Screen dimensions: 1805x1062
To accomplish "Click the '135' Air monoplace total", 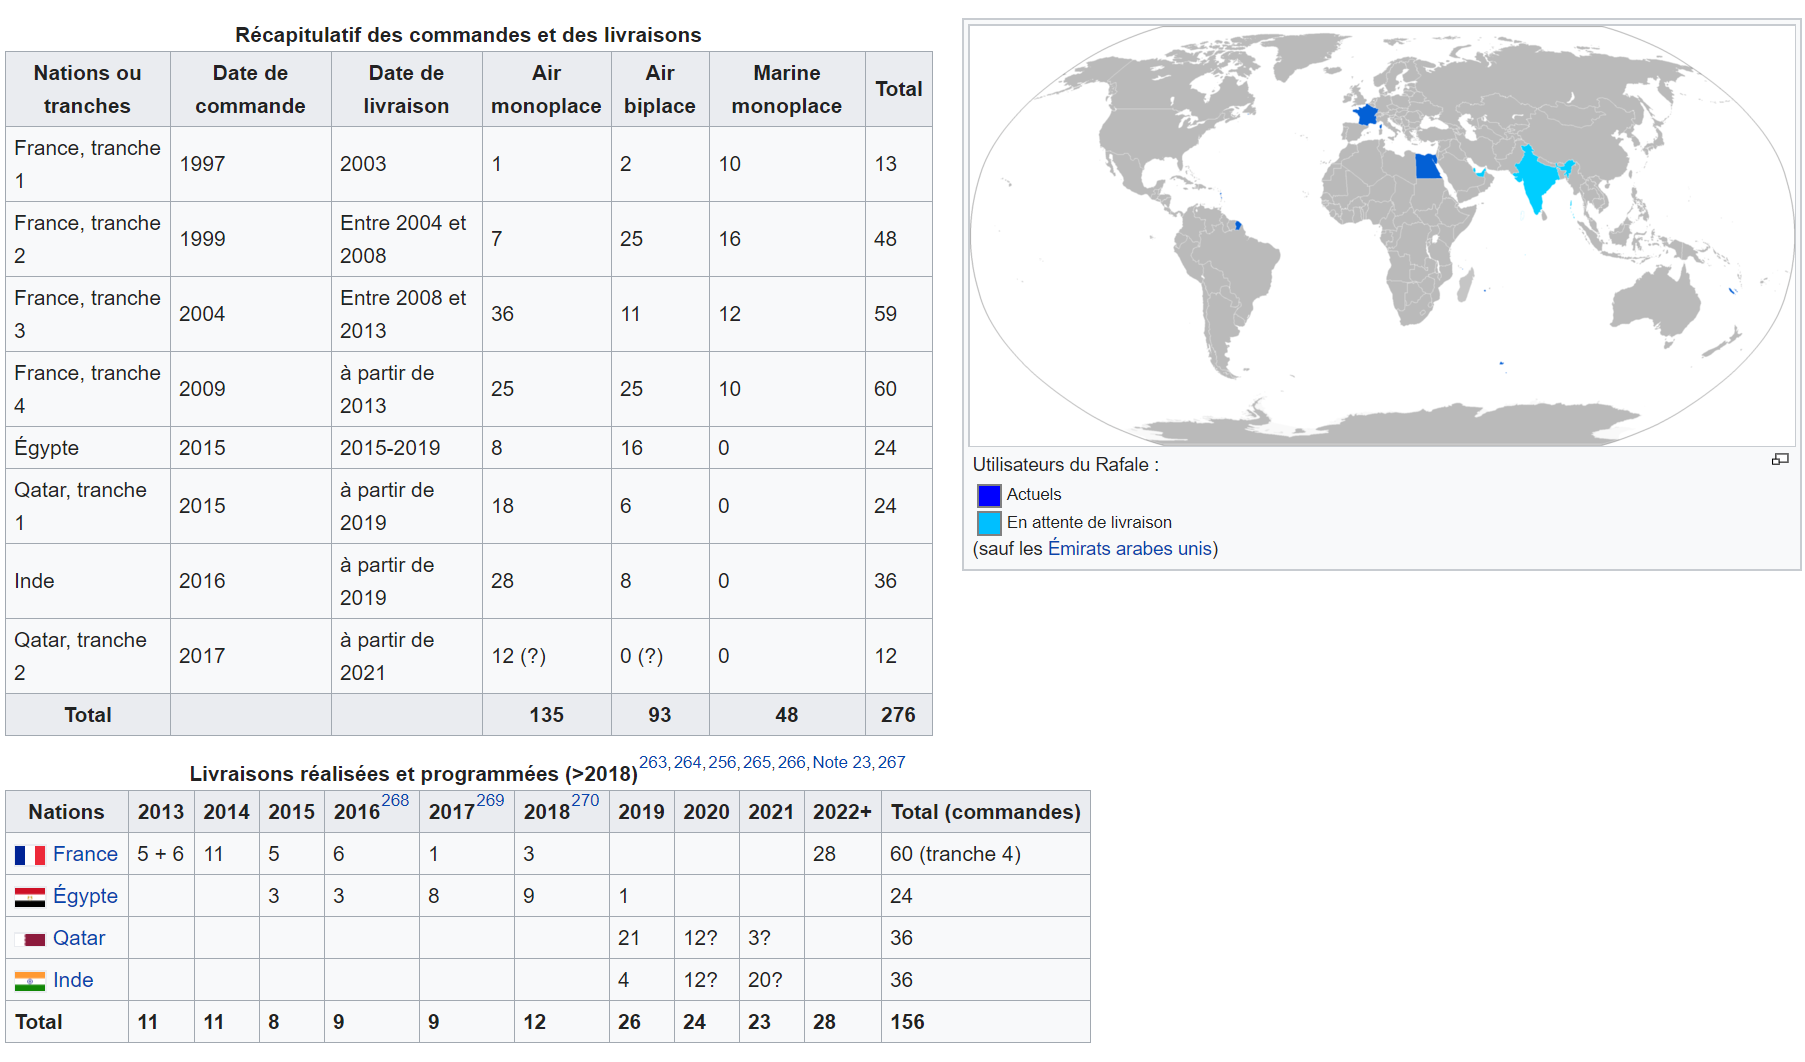I will coord(546,715).
